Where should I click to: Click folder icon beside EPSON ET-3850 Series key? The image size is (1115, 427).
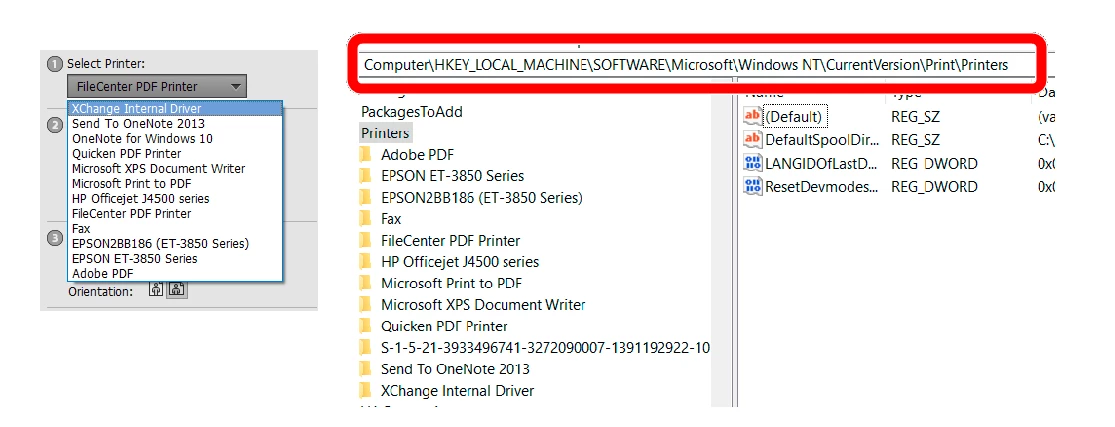(x=366, y=176)
